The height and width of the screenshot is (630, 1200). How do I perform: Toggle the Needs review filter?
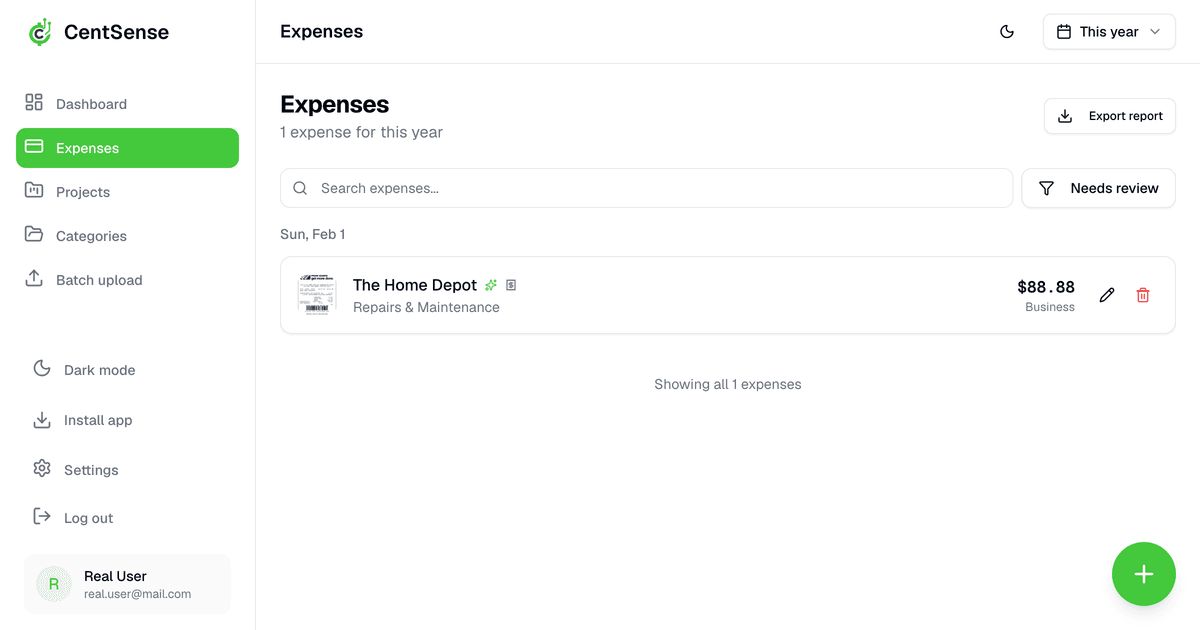[x=1098, y=188]
